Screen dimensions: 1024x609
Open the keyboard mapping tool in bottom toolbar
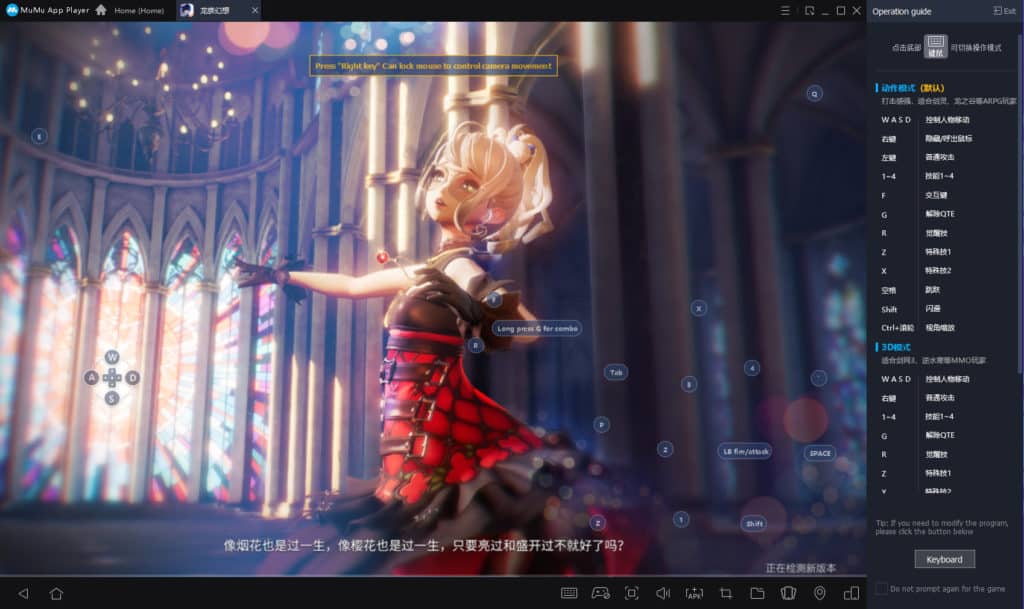569,593
